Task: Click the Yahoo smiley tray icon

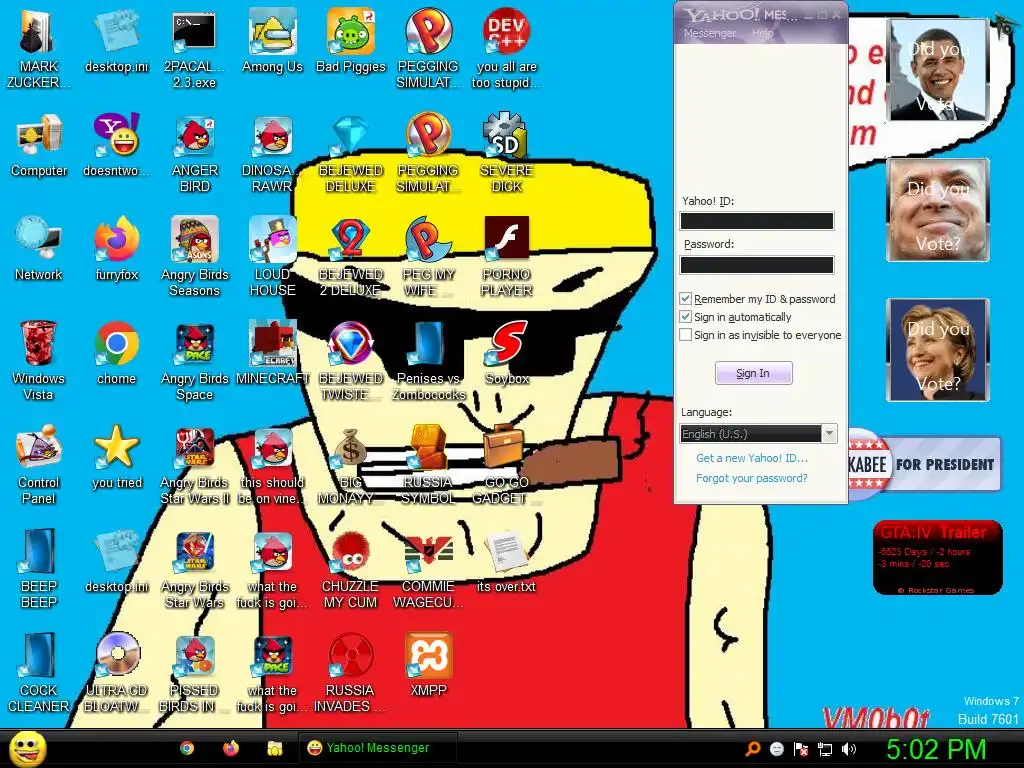Action: pos(776,749)
